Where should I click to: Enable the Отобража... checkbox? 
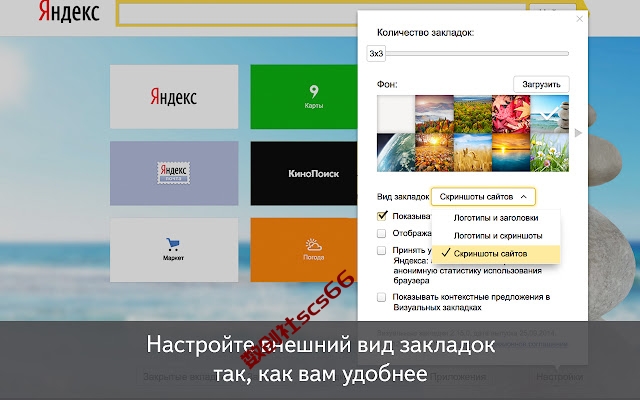pyautogui.click(x=382, y=233)
